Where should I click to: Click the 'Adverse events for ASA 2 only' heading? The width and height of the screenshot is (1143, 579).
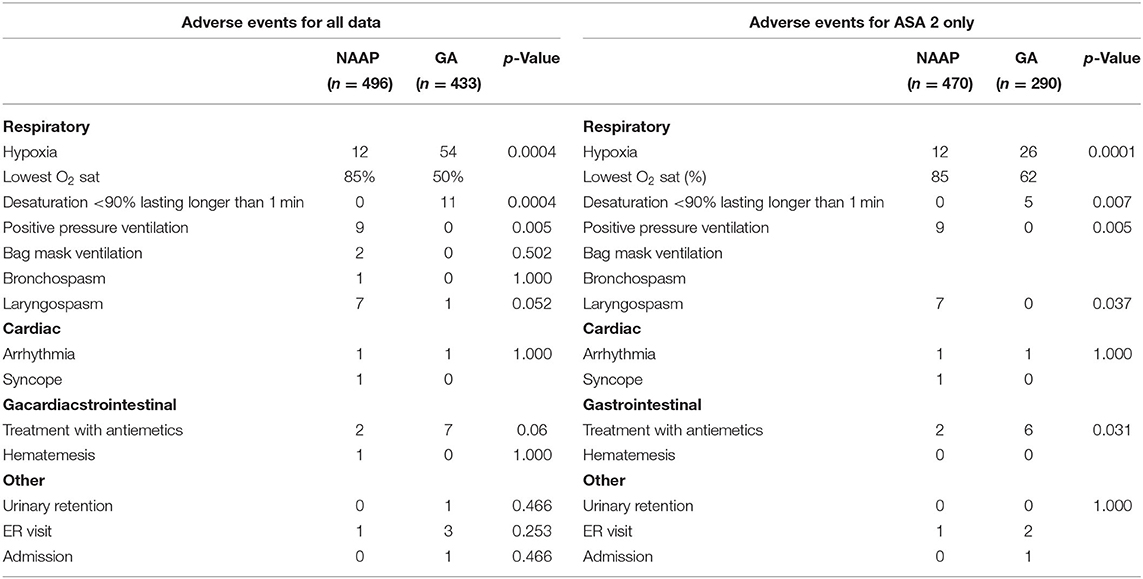click(x=862, y=23)
